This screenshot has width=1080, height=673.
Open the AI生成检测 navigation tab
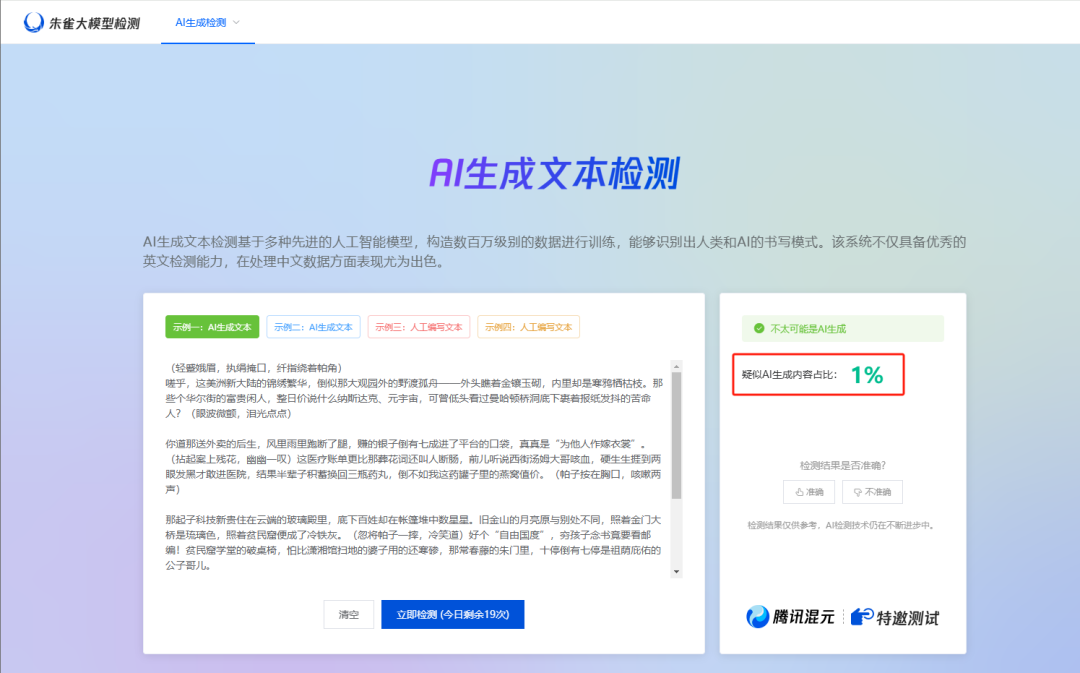click(x=199, y=21)
